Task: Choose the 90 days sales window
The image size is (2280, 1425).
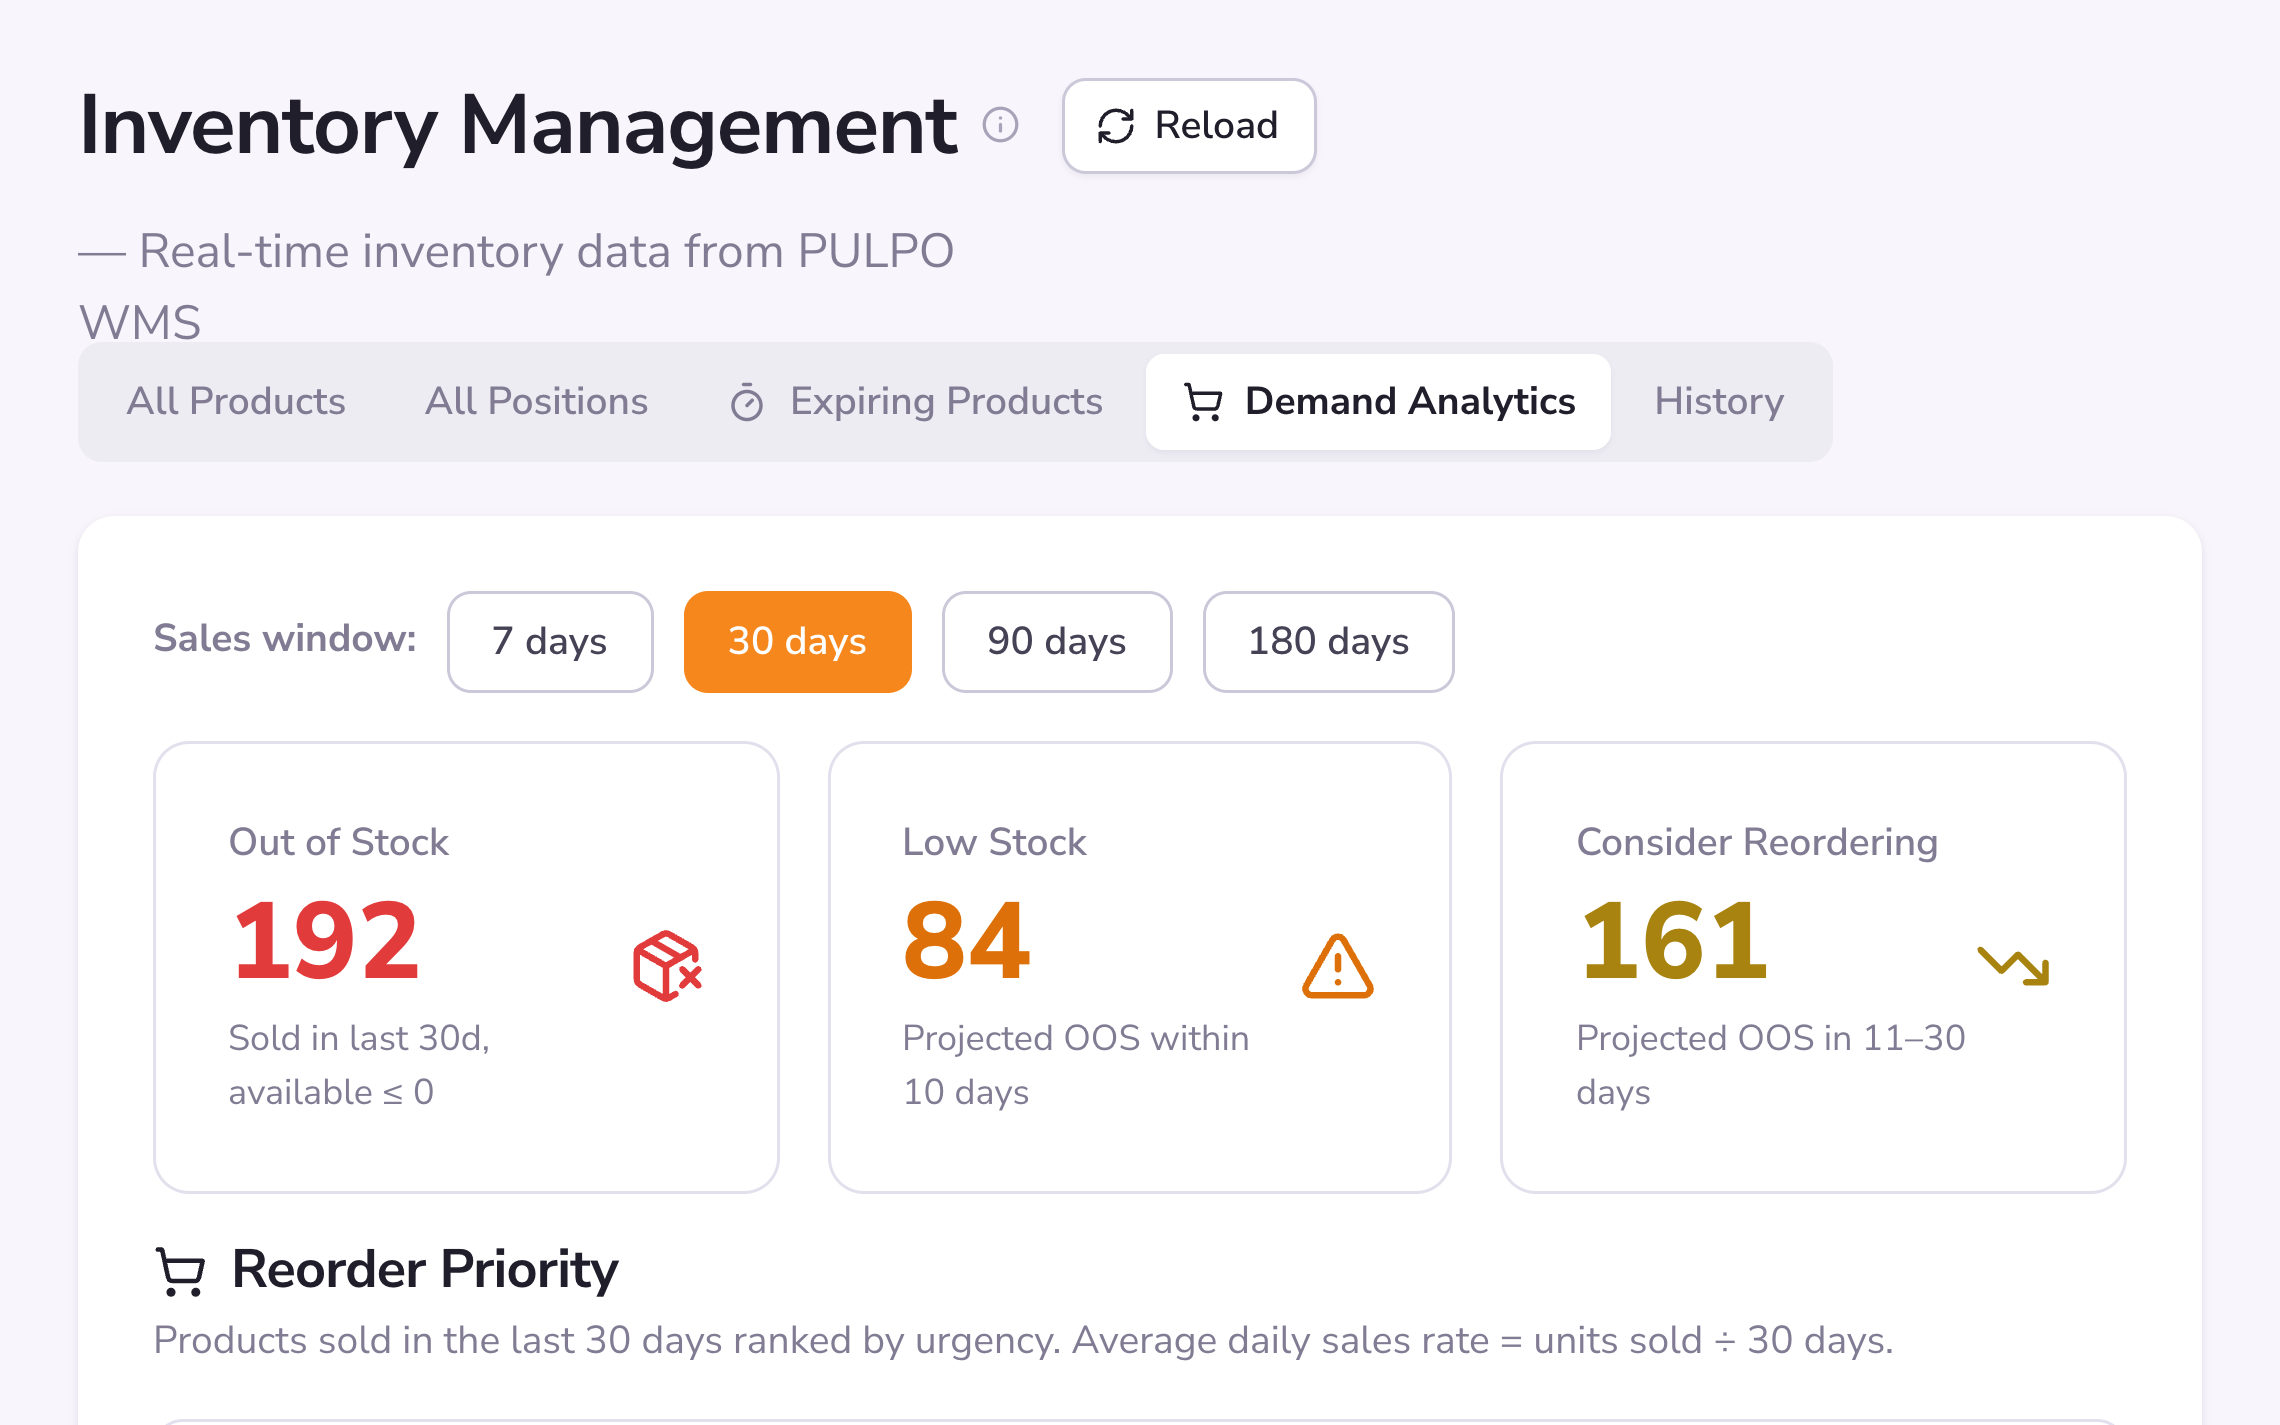Action: pyautogui.click(x=1057, y=641)
